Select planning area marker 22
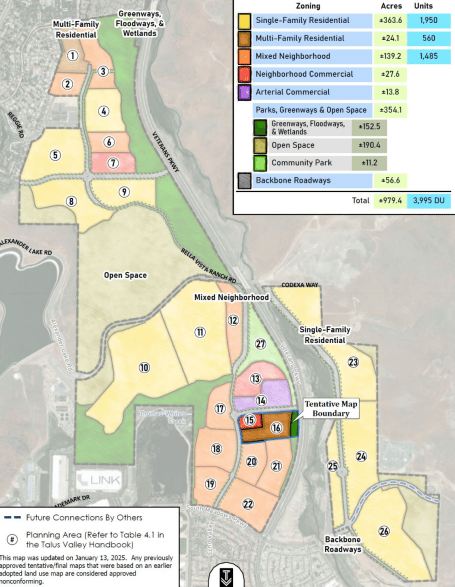455x587 pixels. [x=248, y=504]
